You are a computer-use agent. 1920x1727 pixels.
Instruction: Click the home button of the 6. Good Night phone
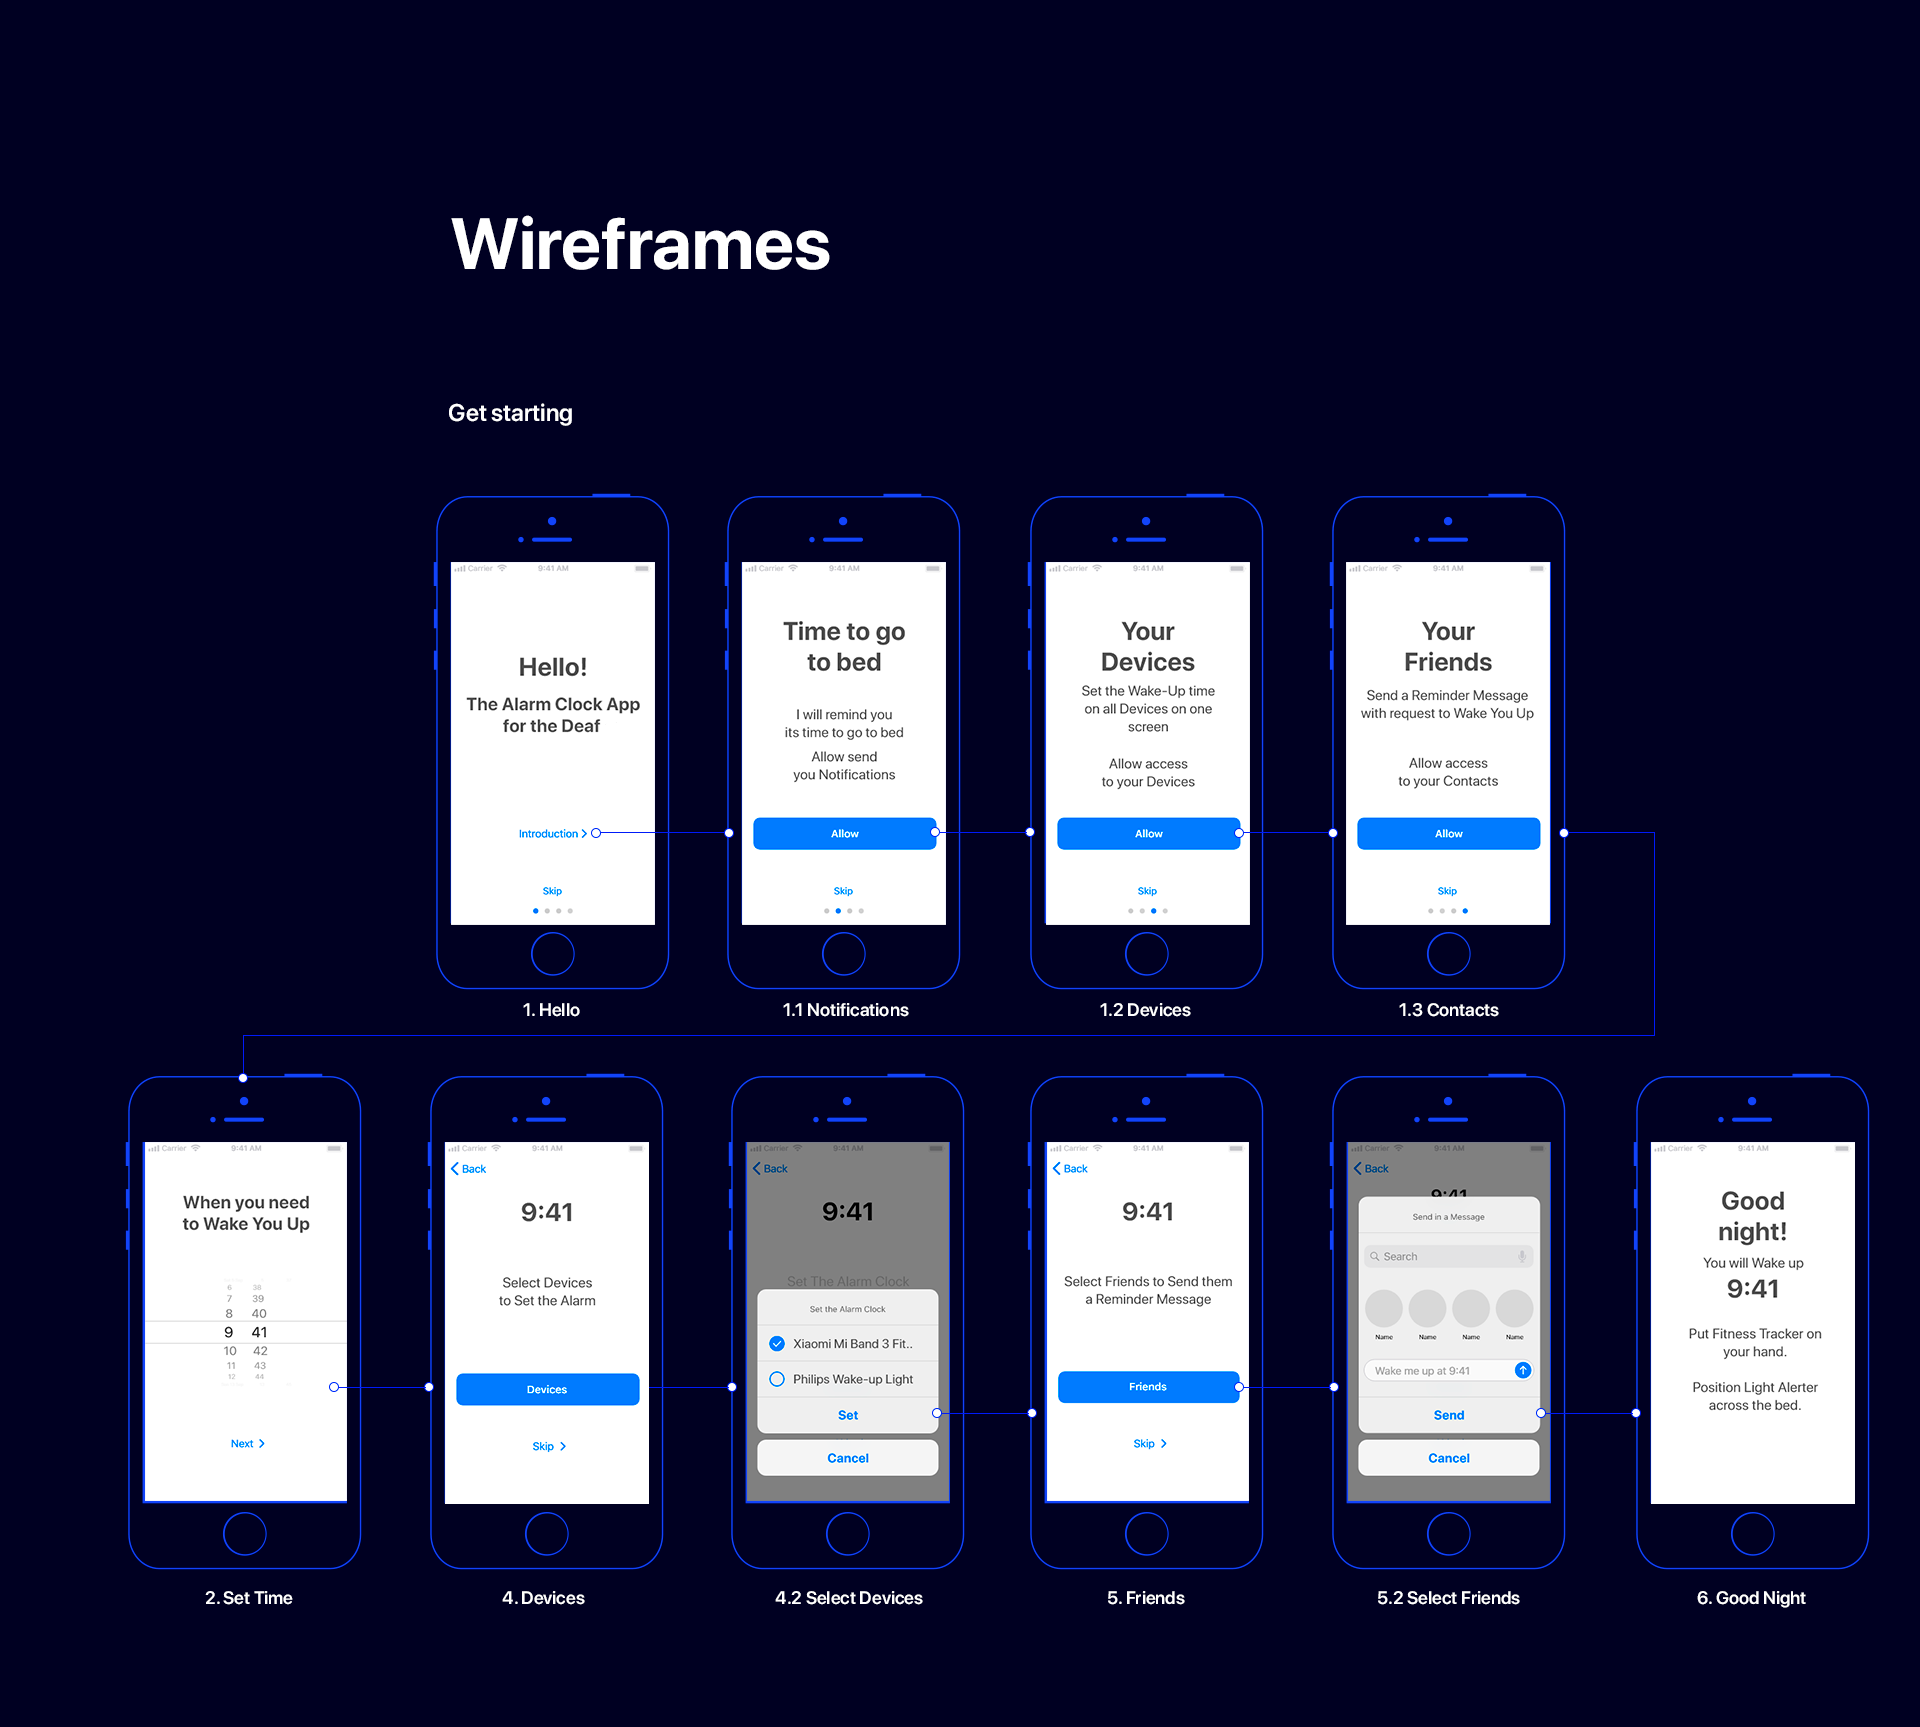(x=1752, y=1533)
